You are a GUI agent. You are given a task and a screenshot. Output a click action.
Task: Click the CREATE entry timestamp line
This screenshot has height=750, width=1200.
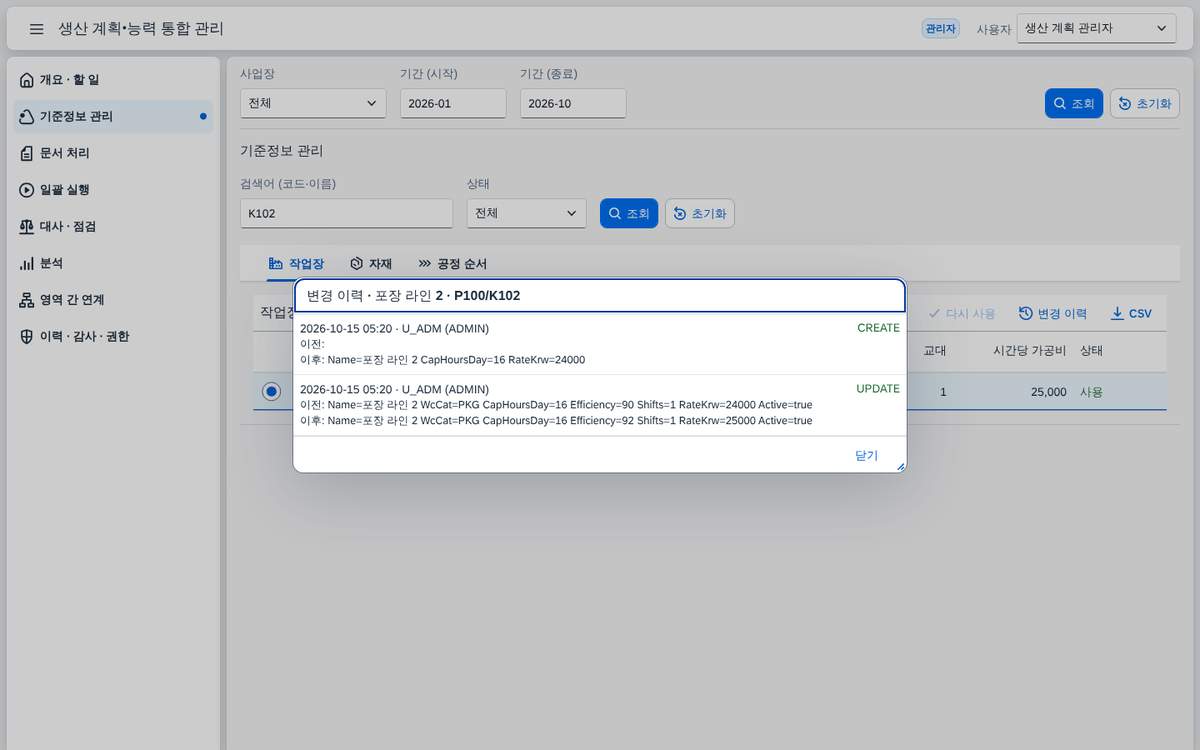pos(394,328)
